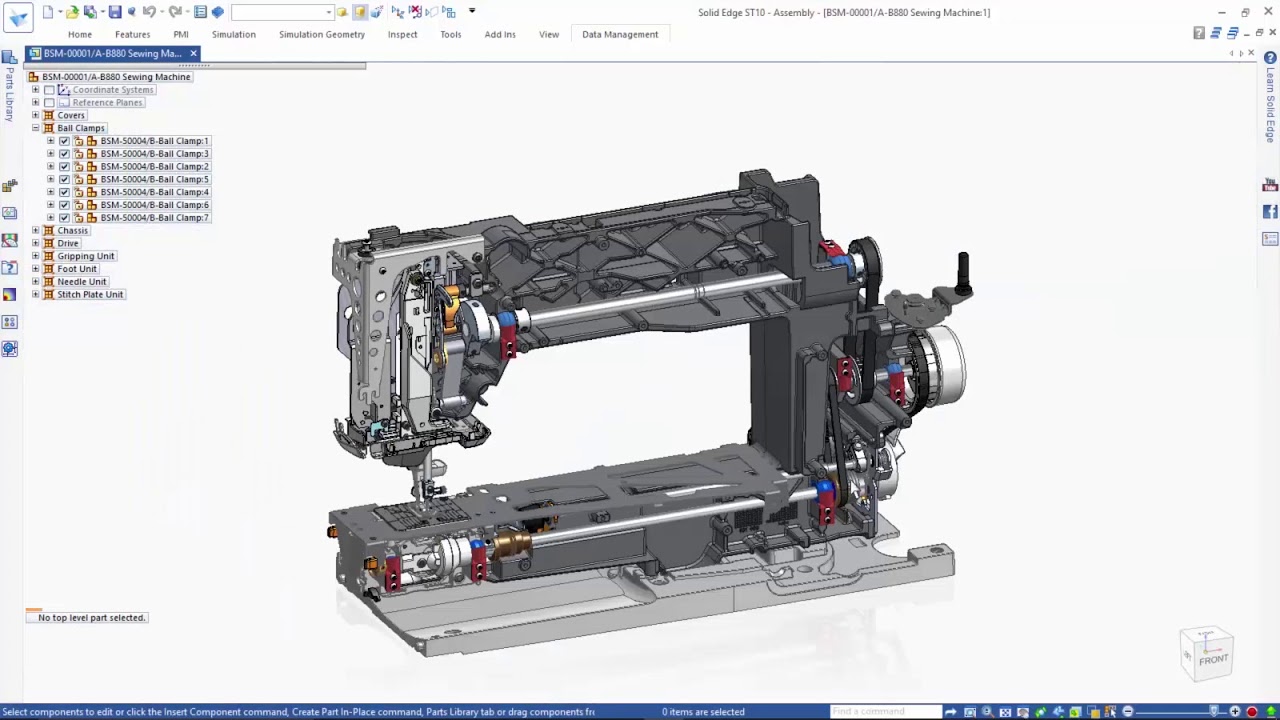The image size is (1280, 720).
Task: Click the red record button in status bar
Action: coord(1252,712)
